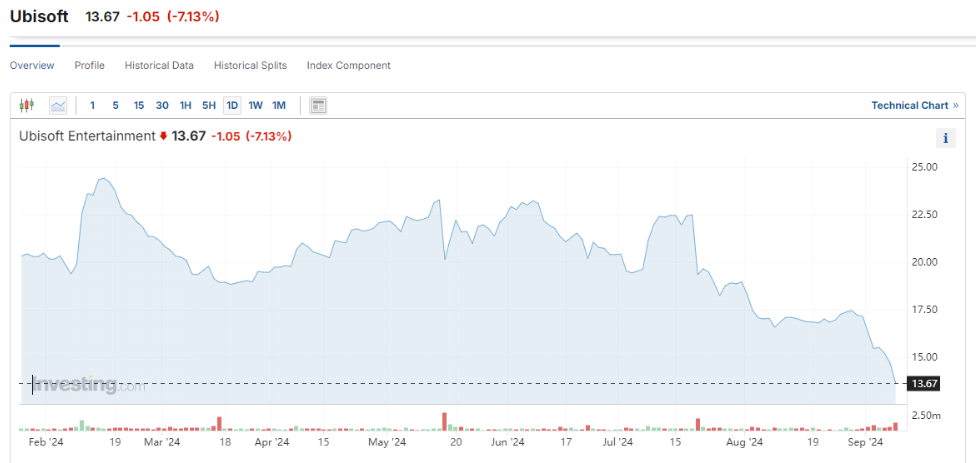Open the Profile tab
The width and height of the screenshot is (976, 463).
[90, 65]
